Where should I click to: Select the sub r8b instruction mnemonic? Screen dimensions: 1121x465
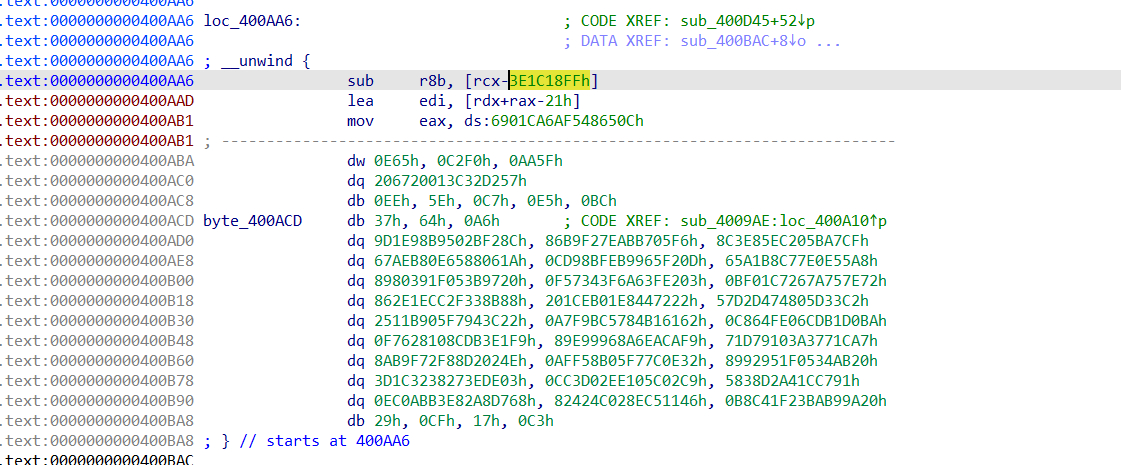point(360,81)
